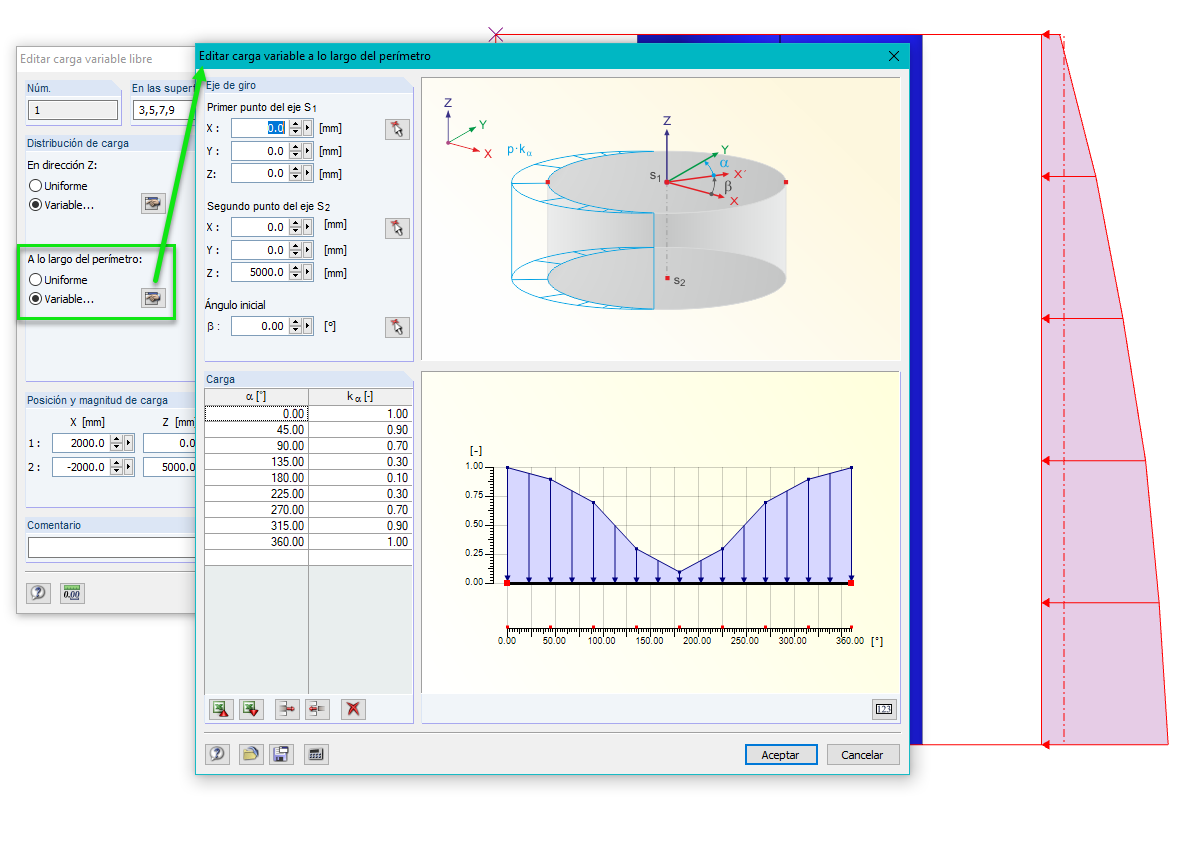
Task: Increase position 1 X value in back window
Action: pyautogui.click(x=116, y=439)
